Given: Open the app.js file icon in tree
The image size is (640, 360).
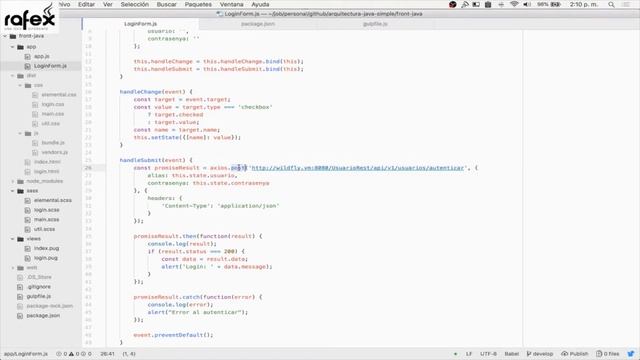Looking at the screenshot, I should [x=27, y=56].
